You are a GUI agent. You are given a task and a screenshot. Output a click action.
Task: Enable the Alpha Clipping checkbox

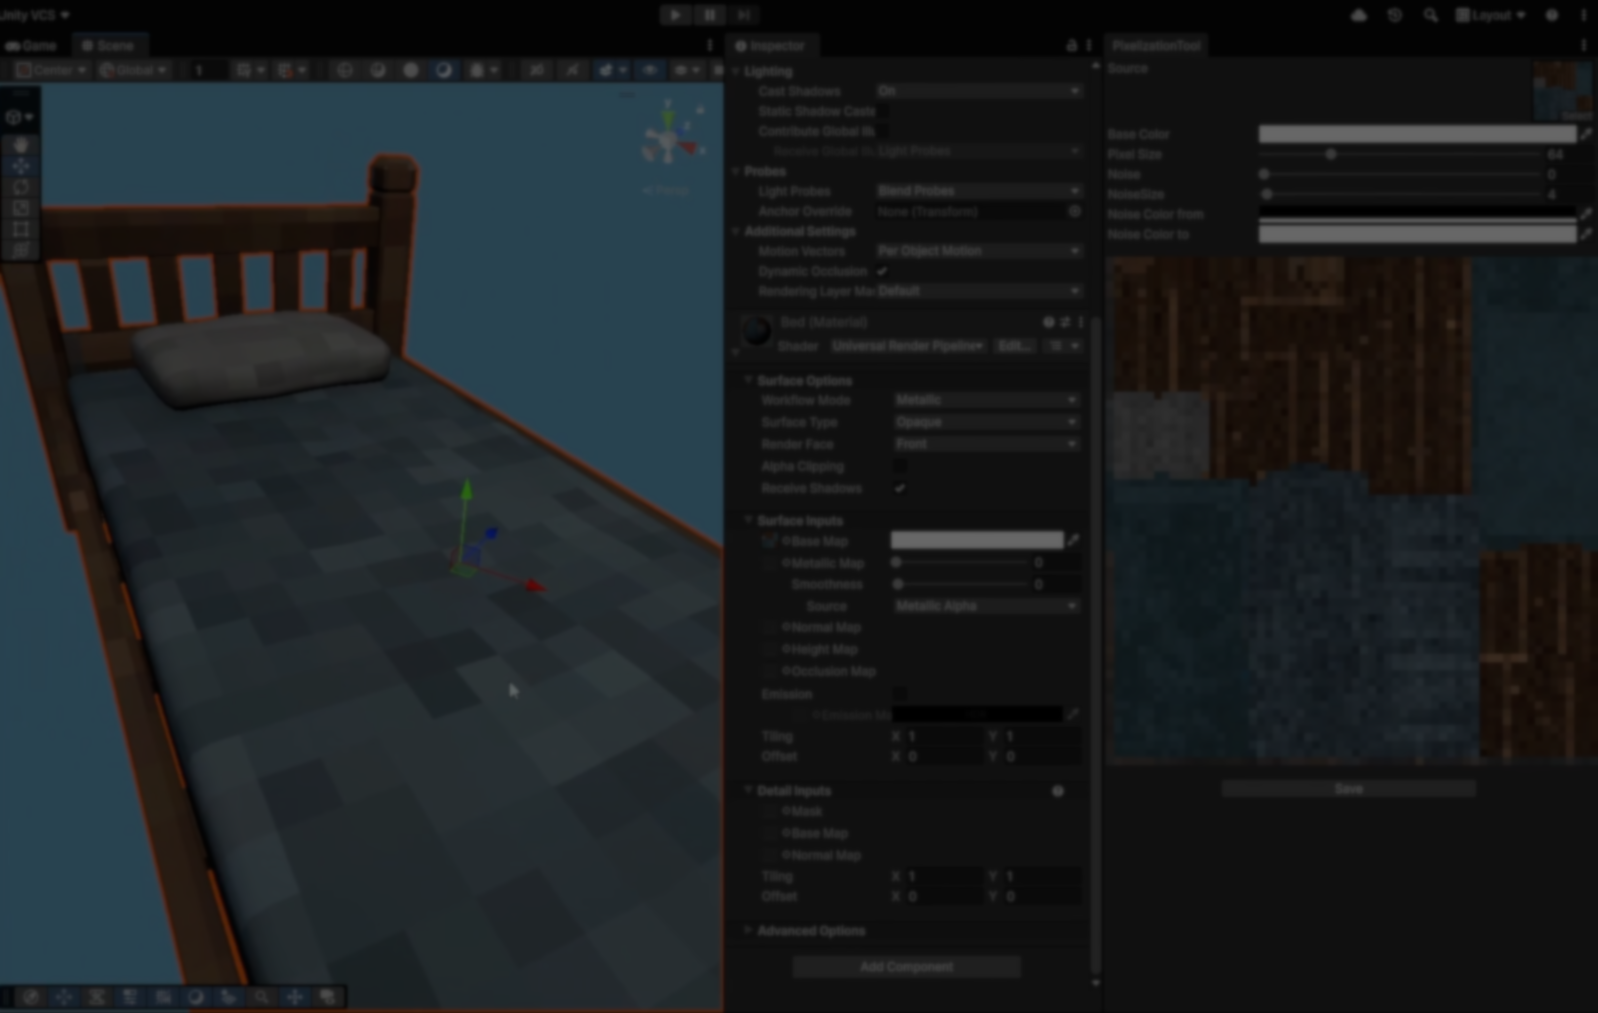(x=900, y=466)
